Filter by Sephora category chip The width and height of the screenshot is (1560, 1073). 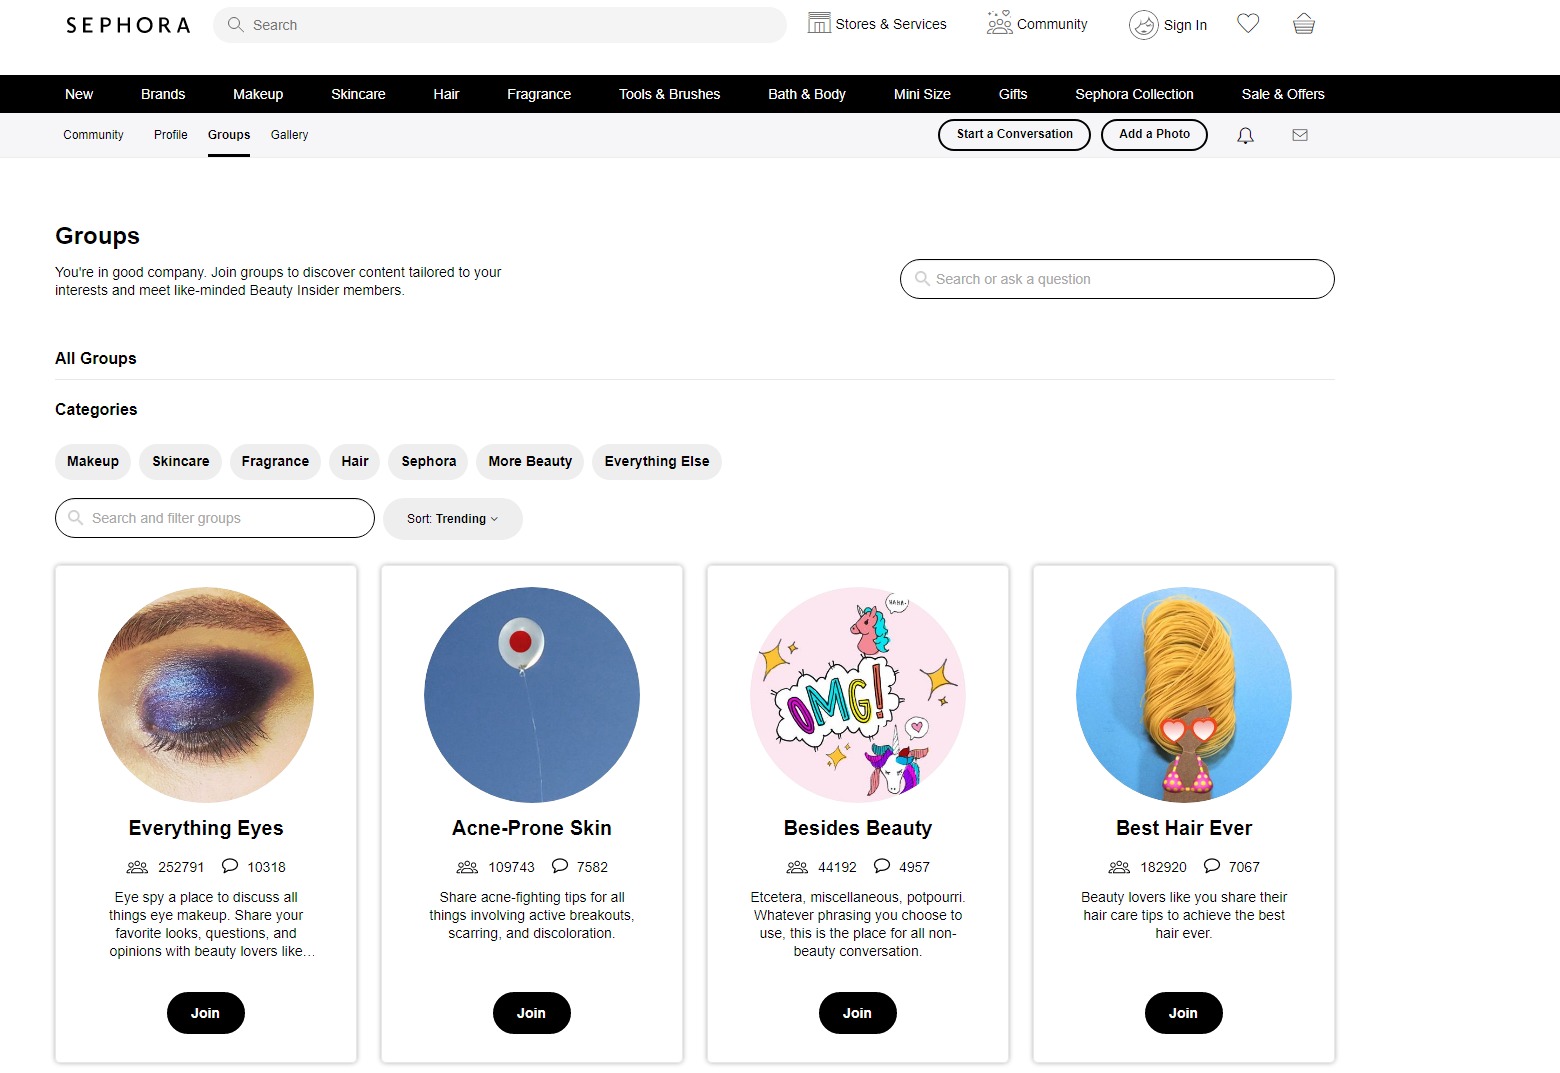429,462
